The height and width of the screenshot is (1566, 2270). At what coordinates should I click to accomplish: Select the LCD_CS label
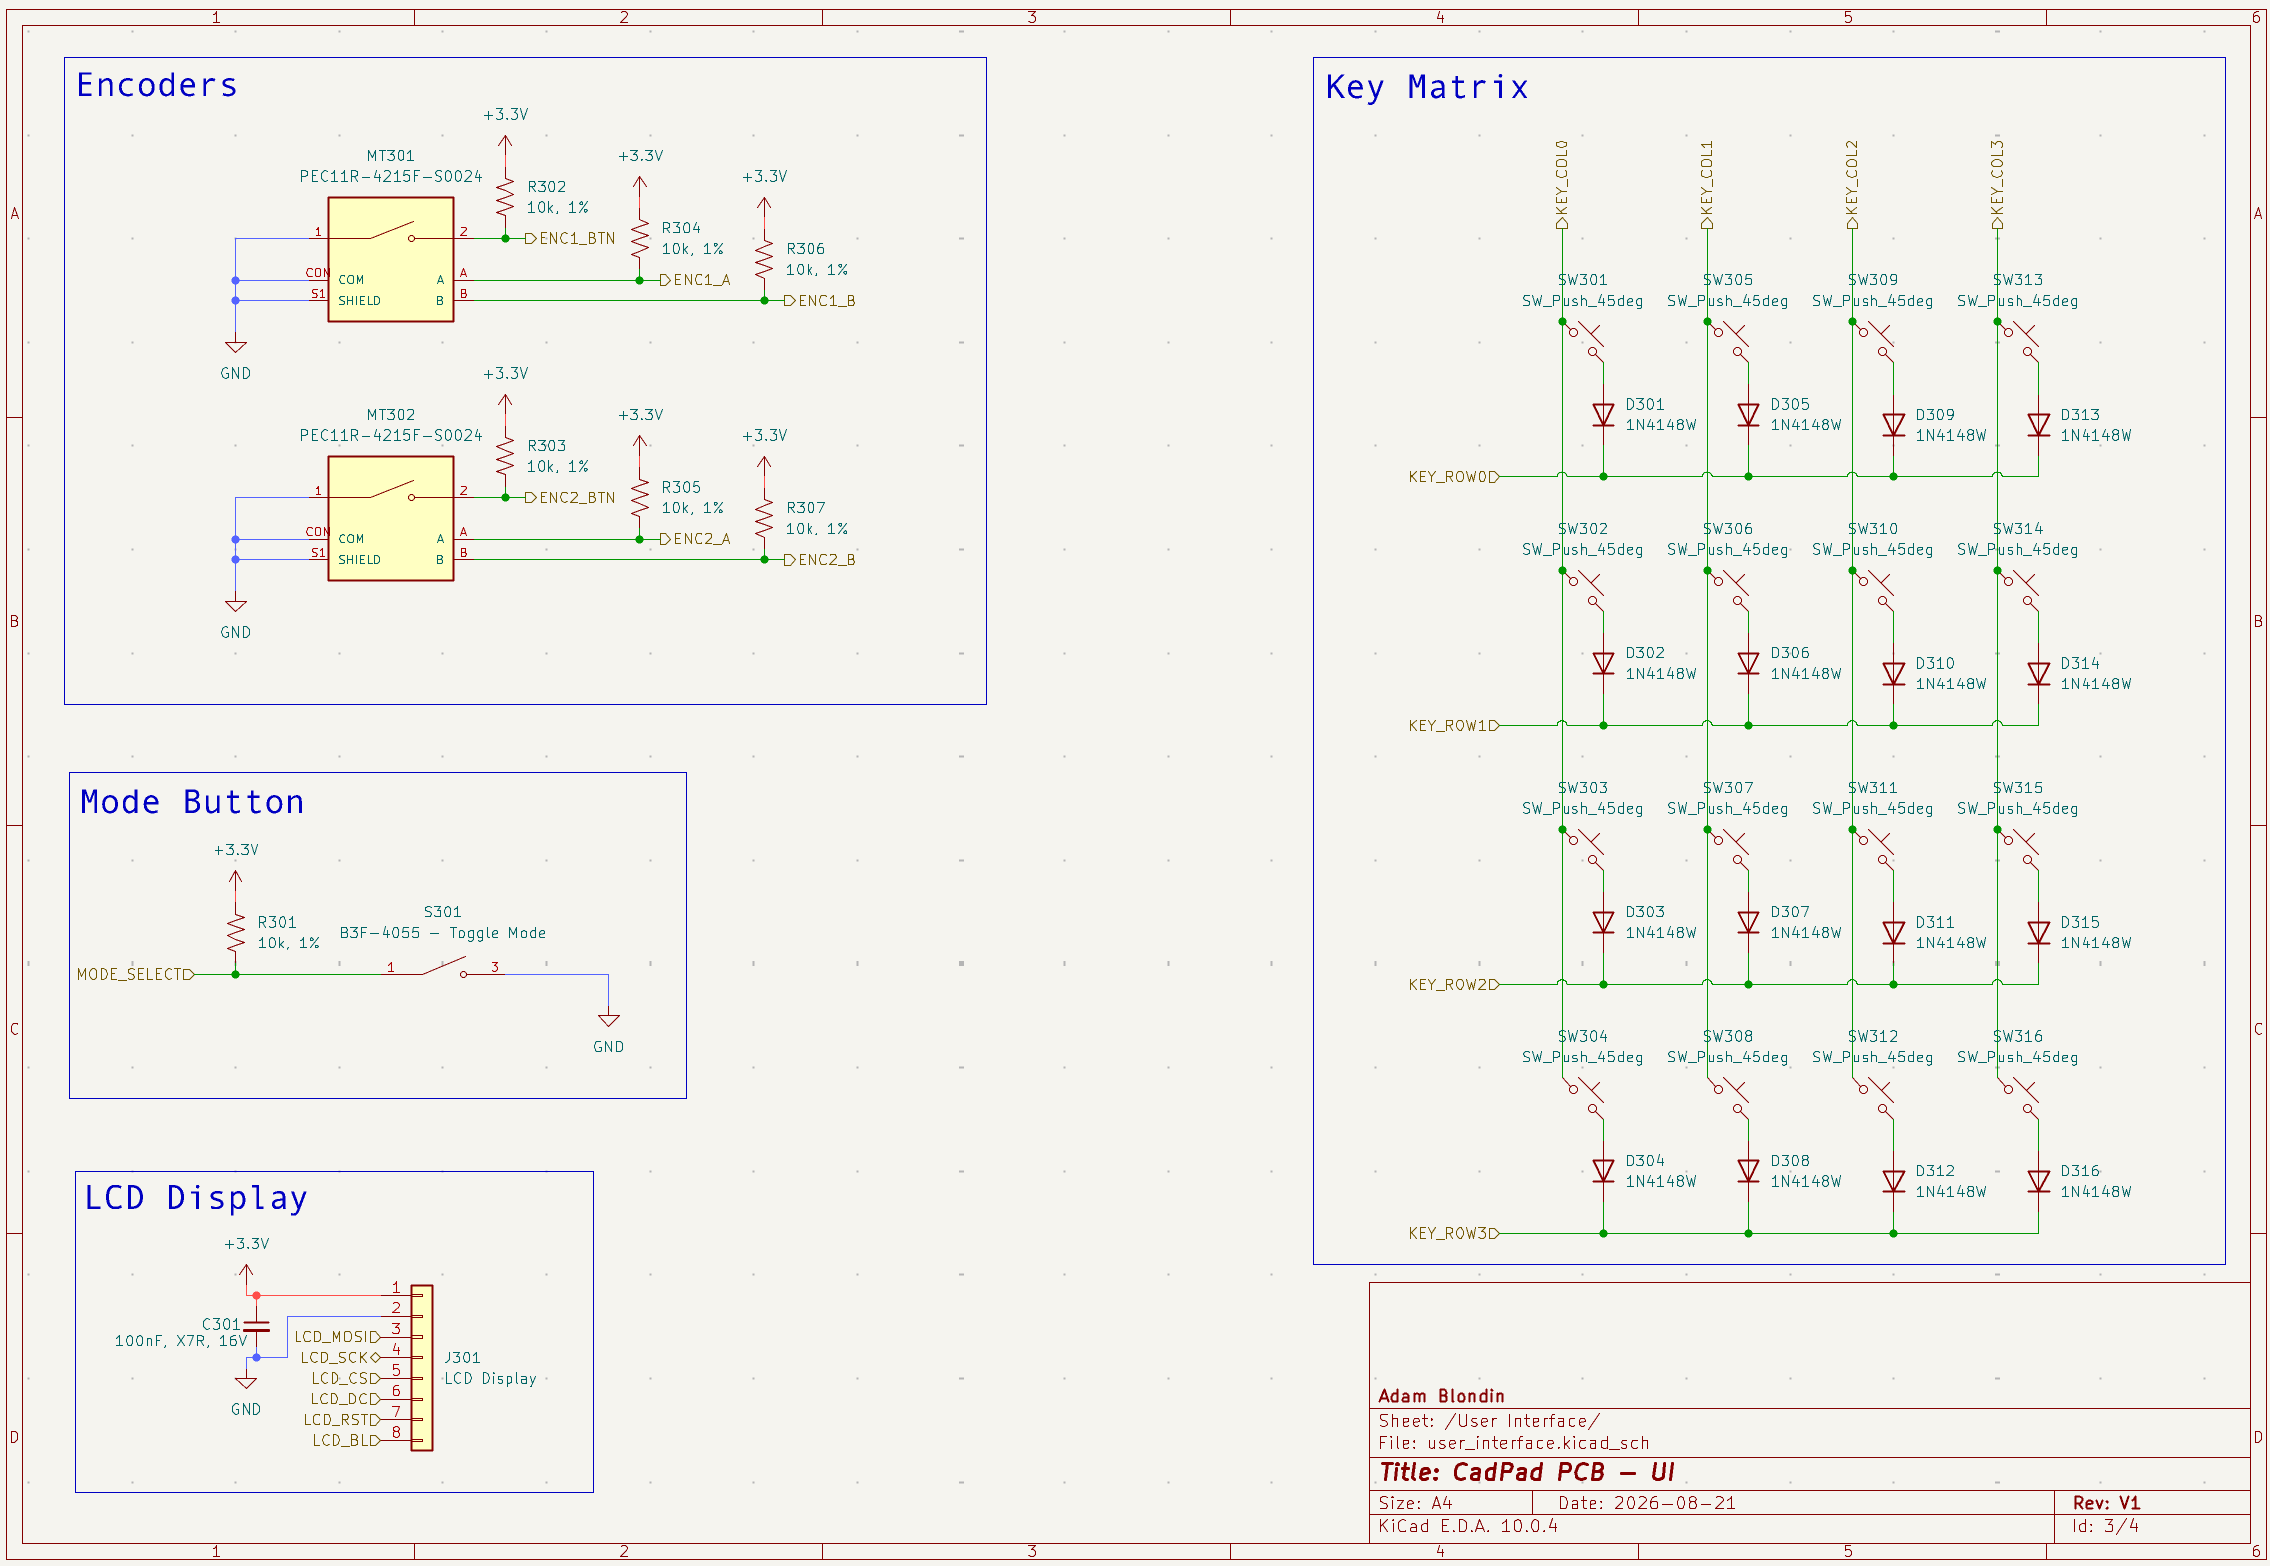click(x=346, y=1378)
